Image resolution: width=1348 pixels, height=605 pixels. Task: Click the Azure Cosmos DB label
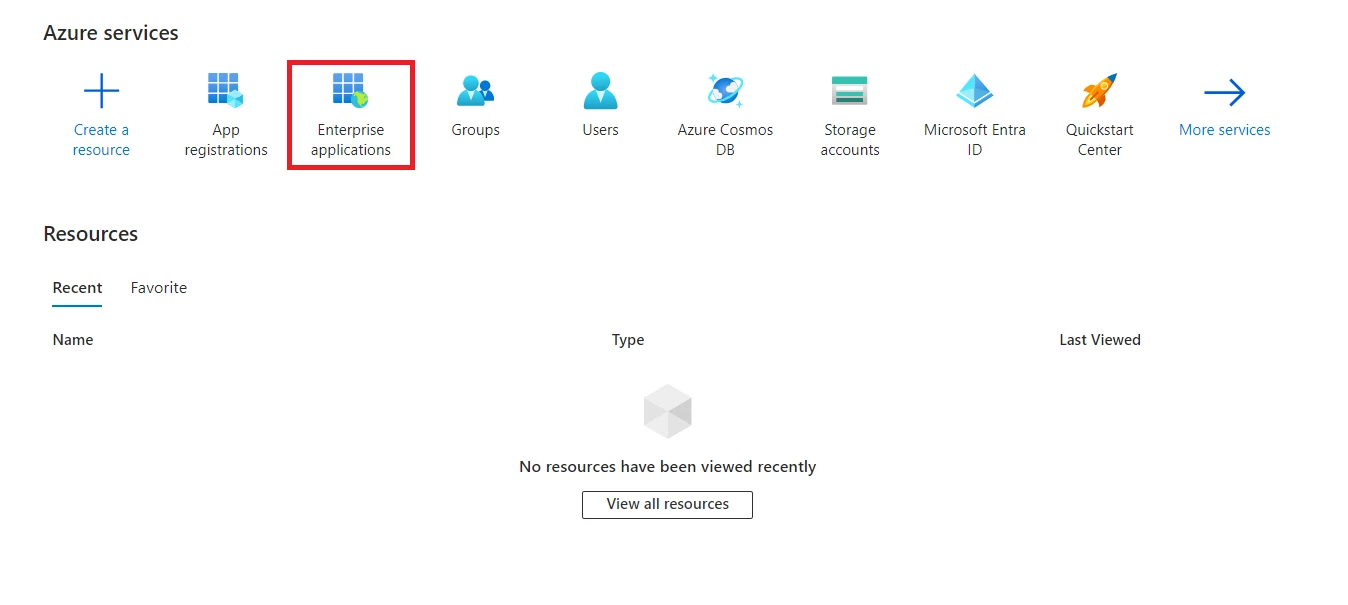click(725, 140)
